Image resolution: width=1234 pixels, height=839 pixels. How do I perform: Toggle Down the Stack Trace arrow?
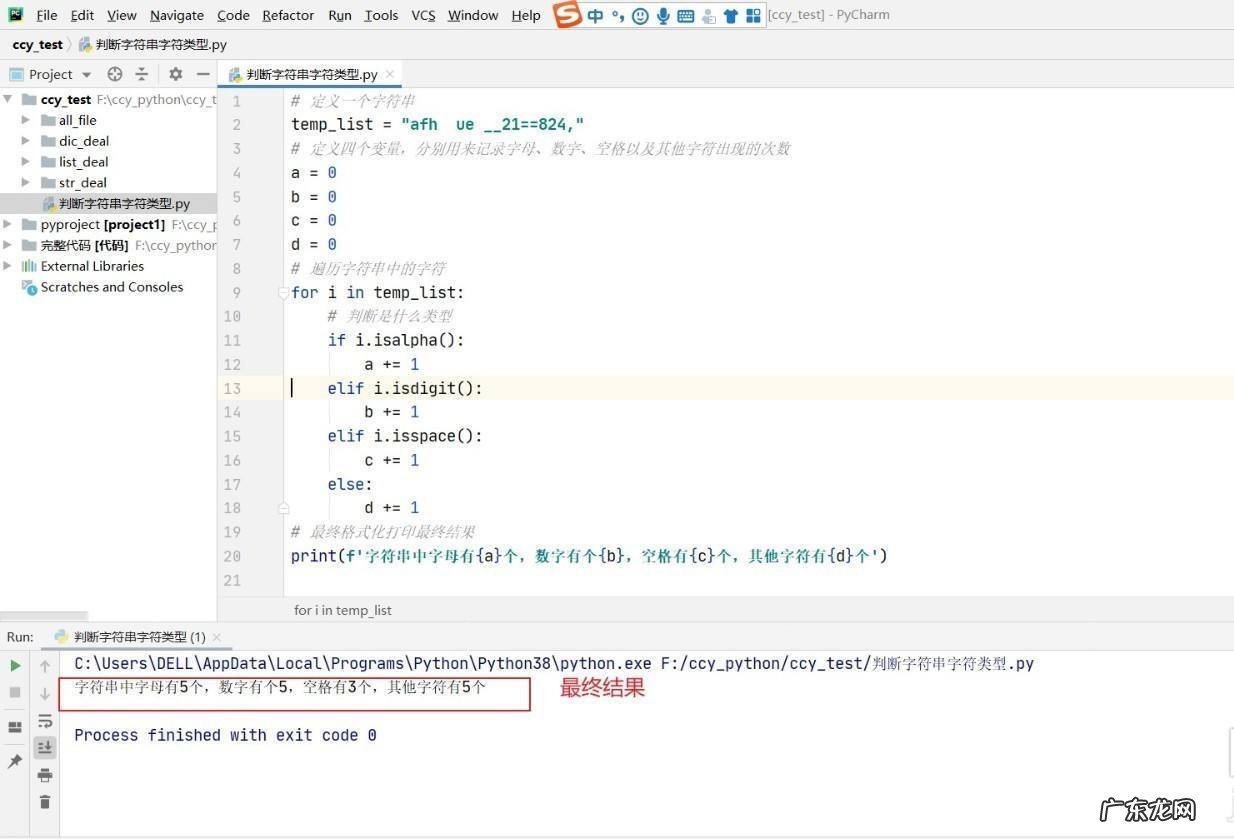point(45,693)
